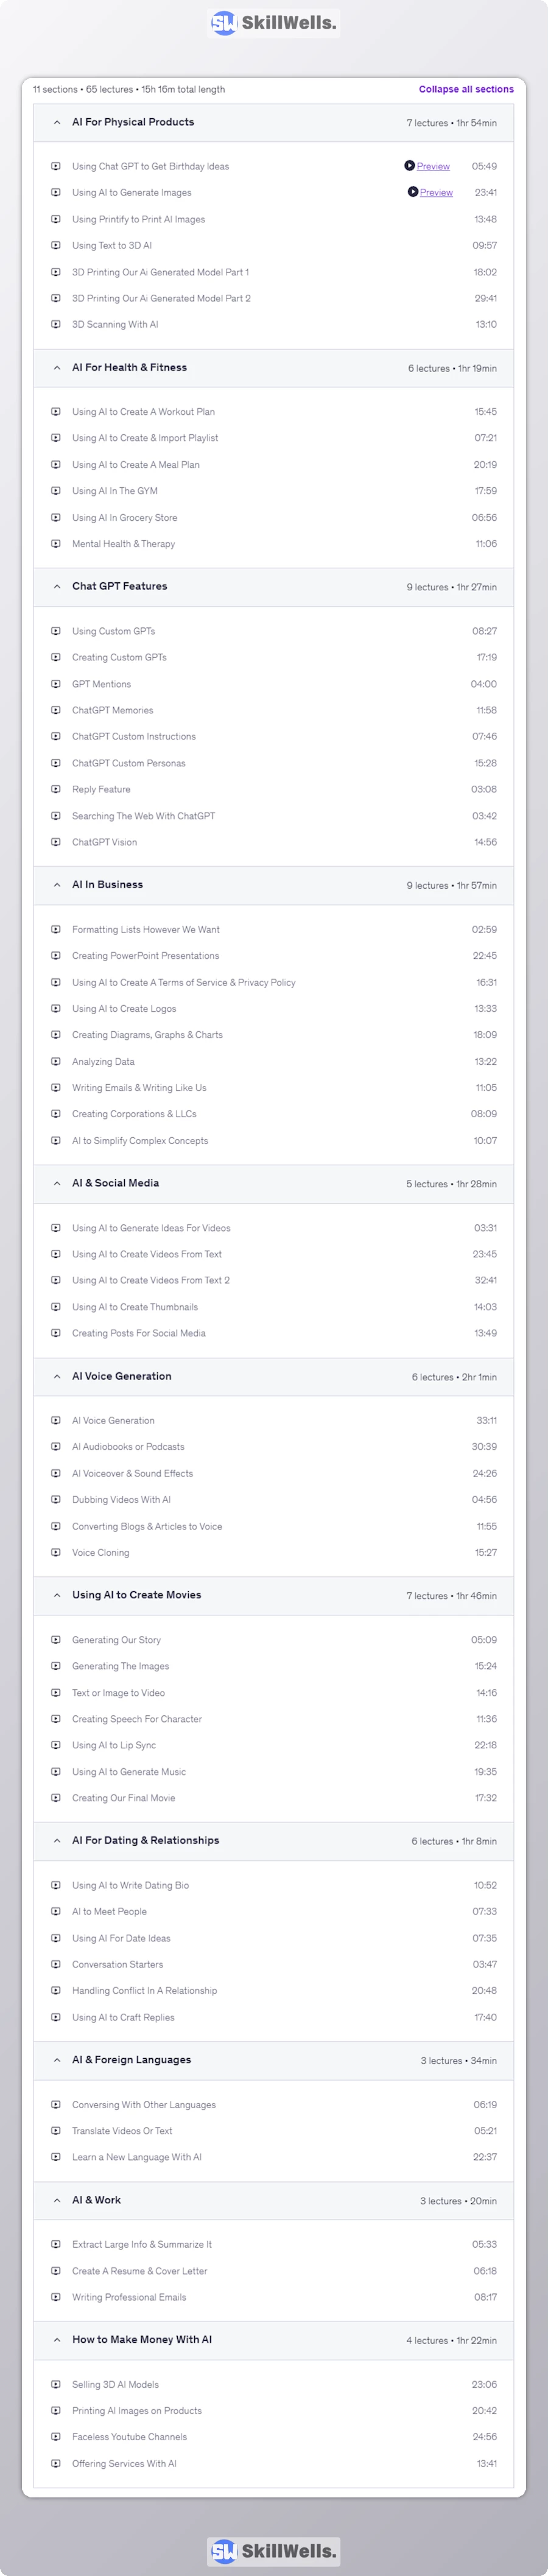Screen dimensions: 548x2576
Task: Select the AI In Business section header
Action: point(107,885)
